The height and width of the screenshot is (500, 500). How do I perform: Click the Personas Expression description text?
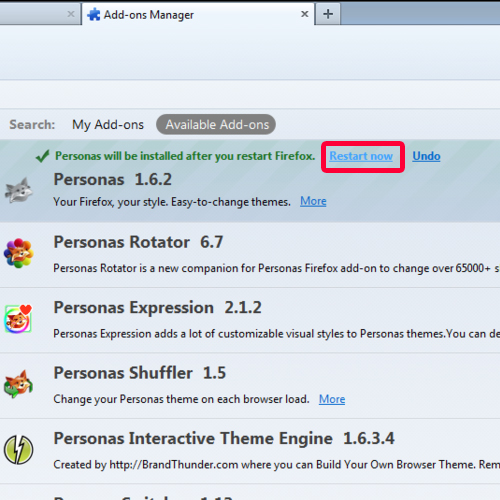277,334
